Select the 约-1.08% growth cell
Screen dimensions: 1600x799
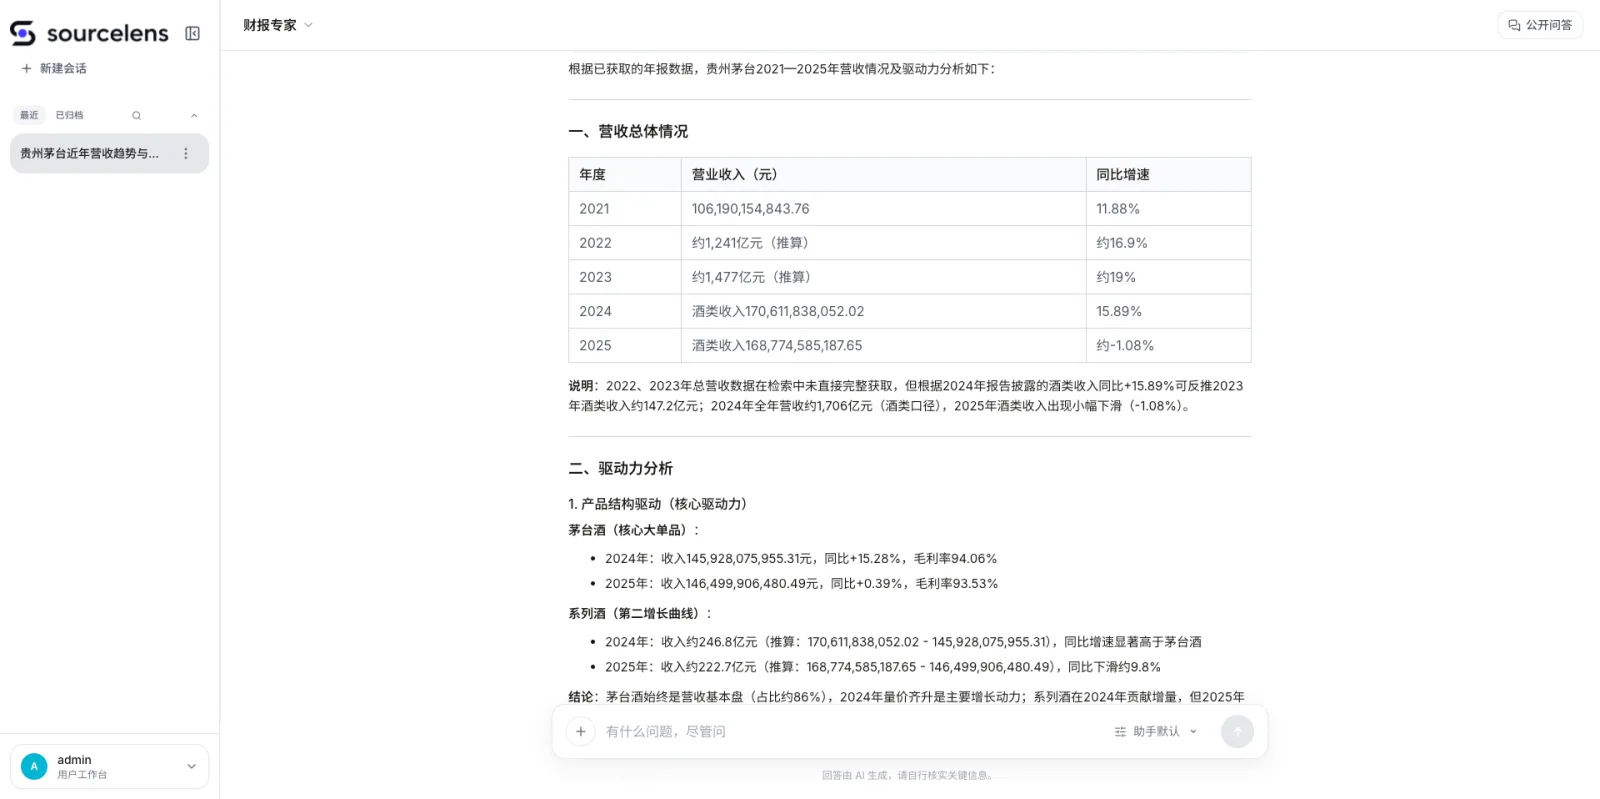[1168, 345]
